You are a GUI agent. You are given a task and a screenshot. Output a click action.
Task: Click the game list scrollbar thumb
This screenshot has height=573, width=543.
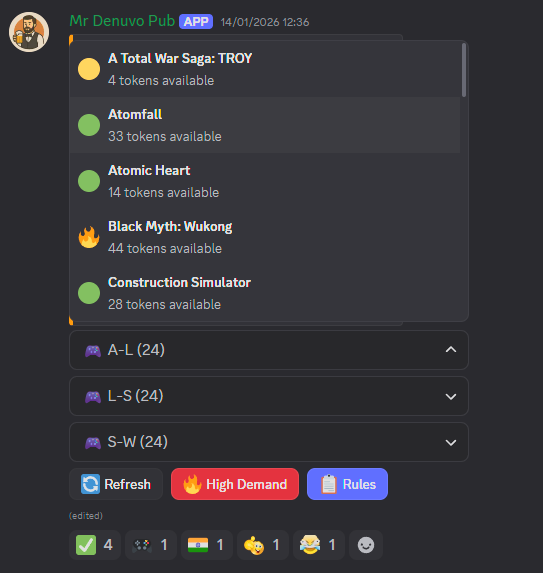click(x=464, y=70)
